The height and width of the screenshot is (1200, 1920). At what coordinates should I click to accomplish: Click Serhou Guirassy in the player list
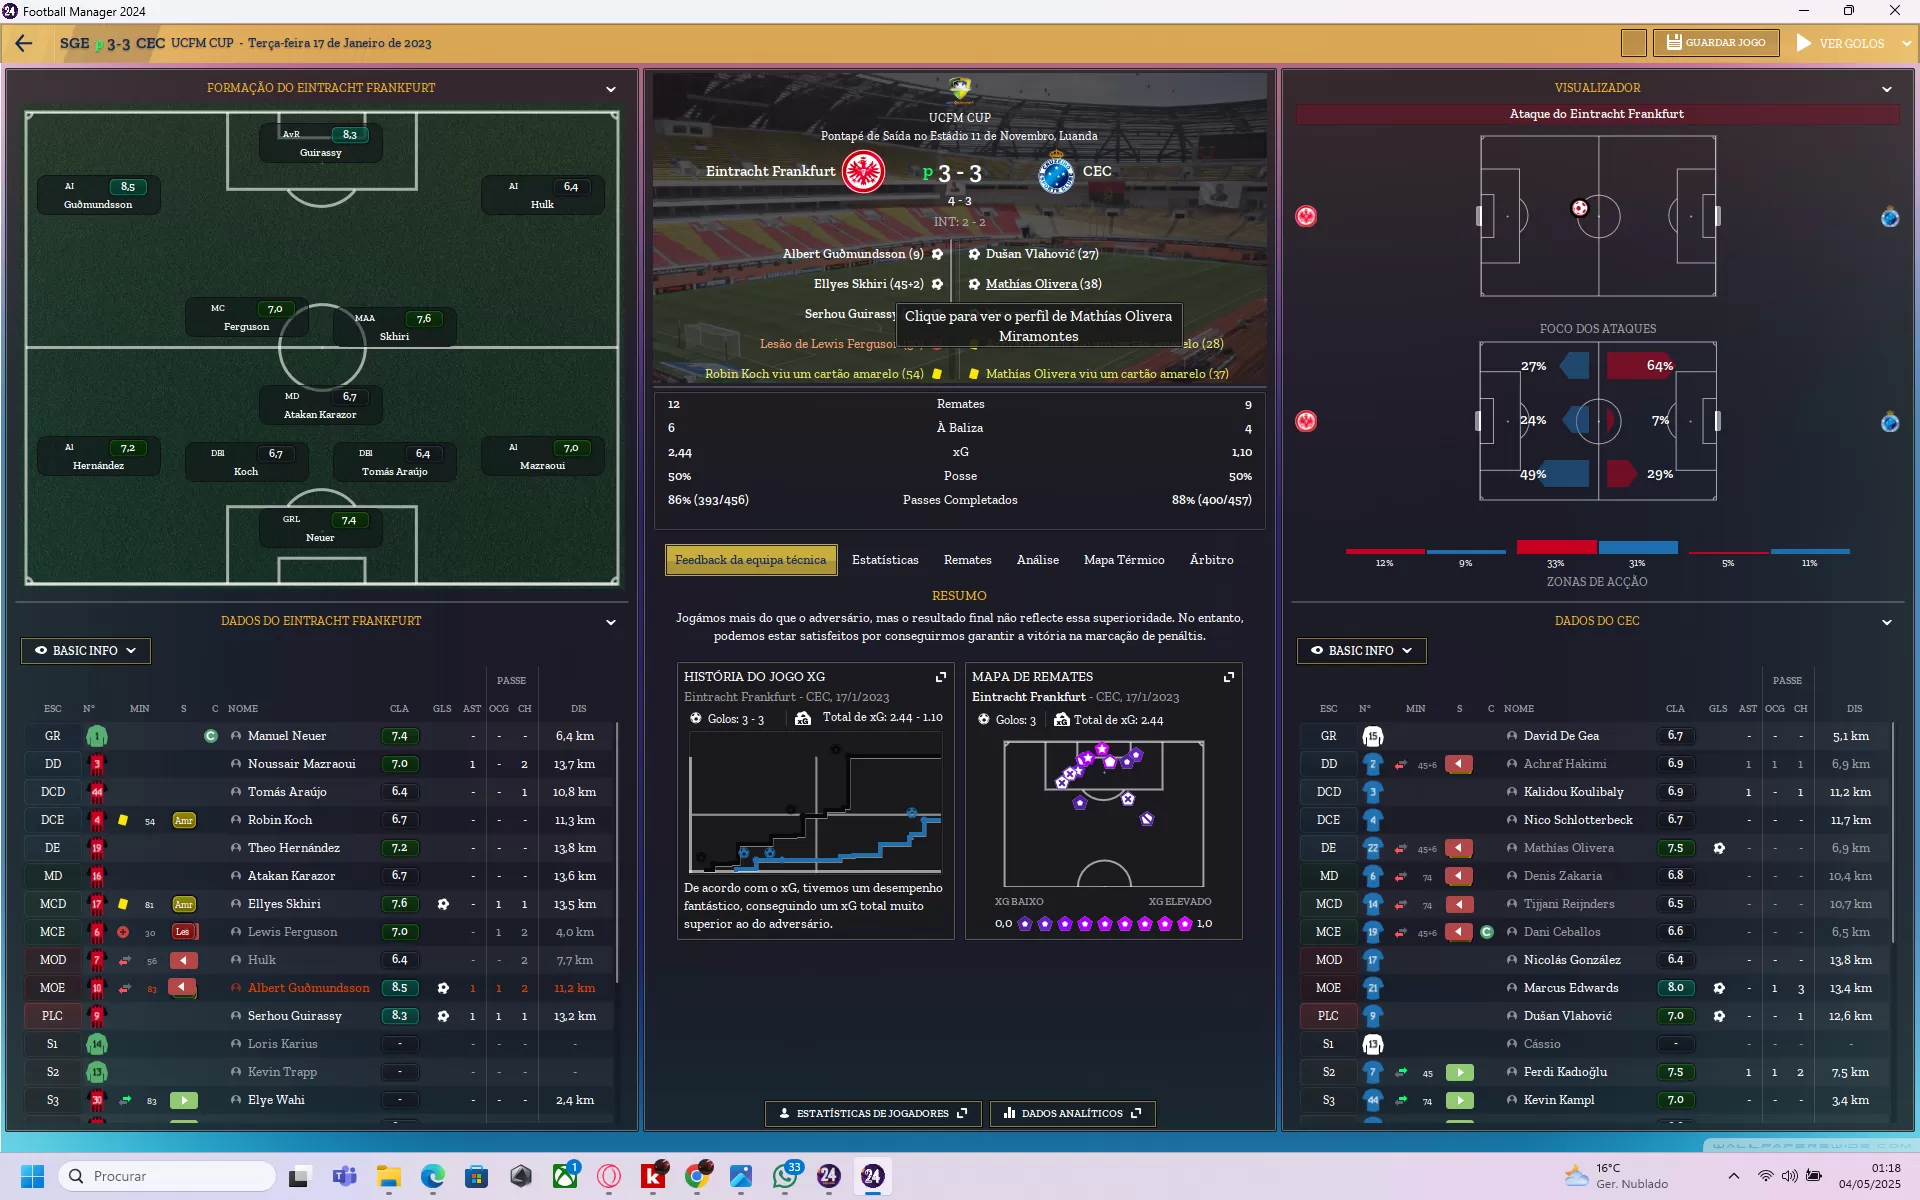pyautogui.click(x=295, y=1016)
